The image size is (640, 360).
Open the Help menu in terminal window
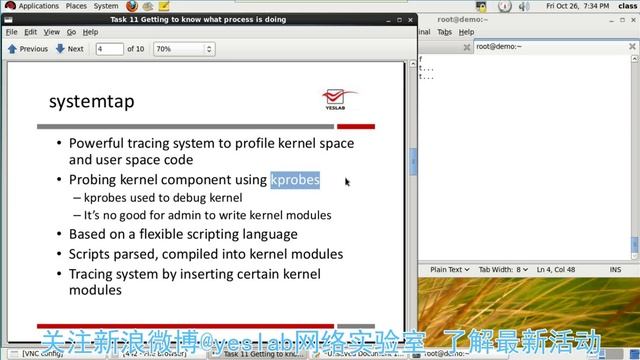point(466,32)
